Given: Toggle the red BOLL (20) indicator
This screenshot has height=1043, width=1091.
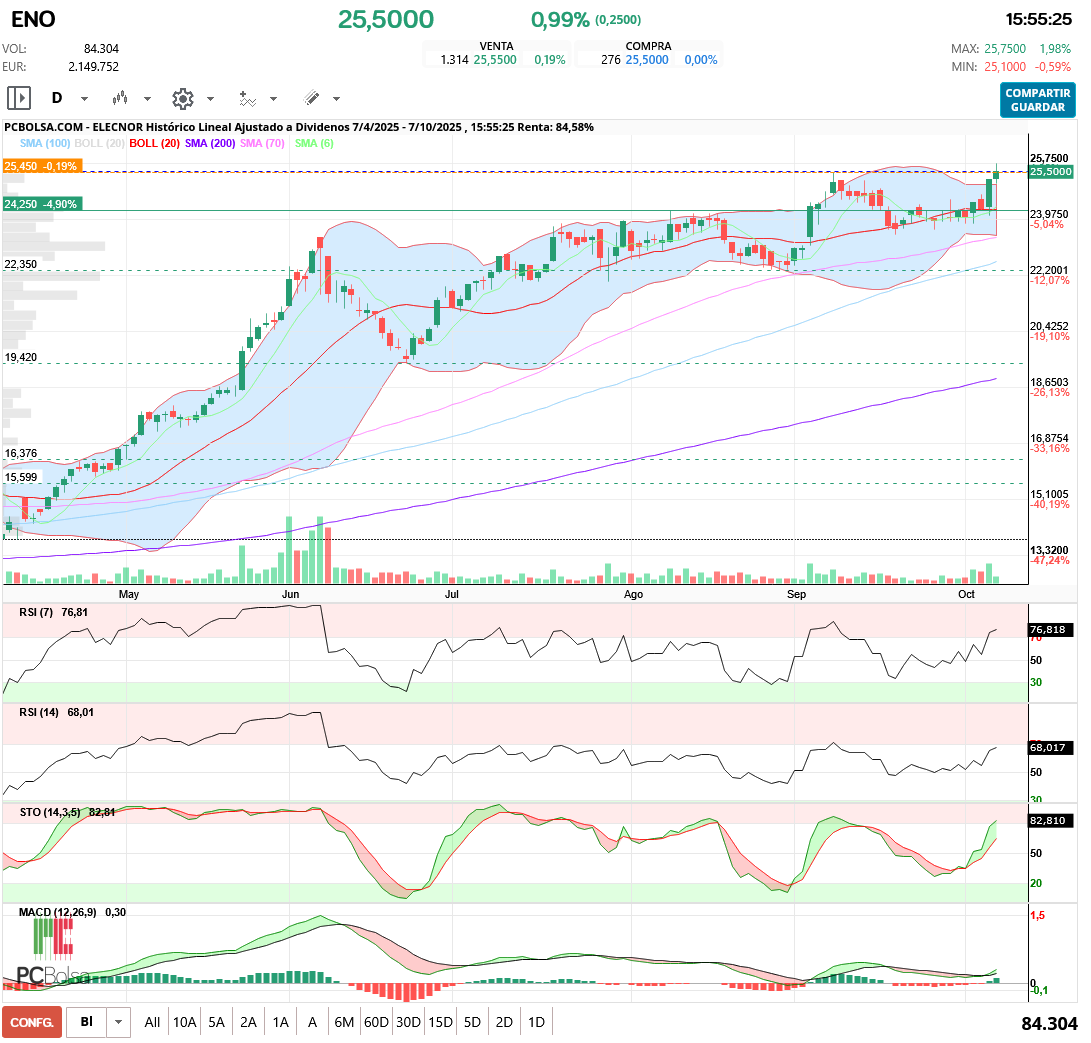Looking at the screenshot, I should [x=154, y=144].
